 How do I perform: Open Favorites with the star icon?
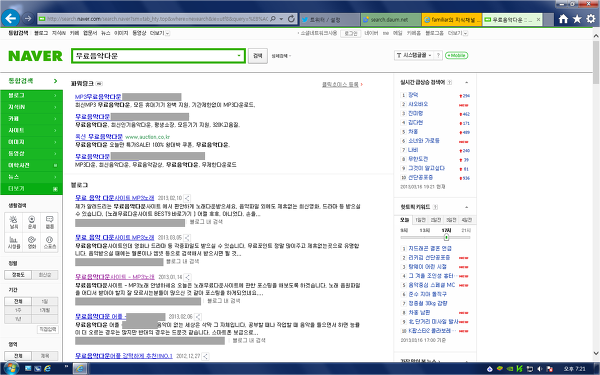coord(577,19)
